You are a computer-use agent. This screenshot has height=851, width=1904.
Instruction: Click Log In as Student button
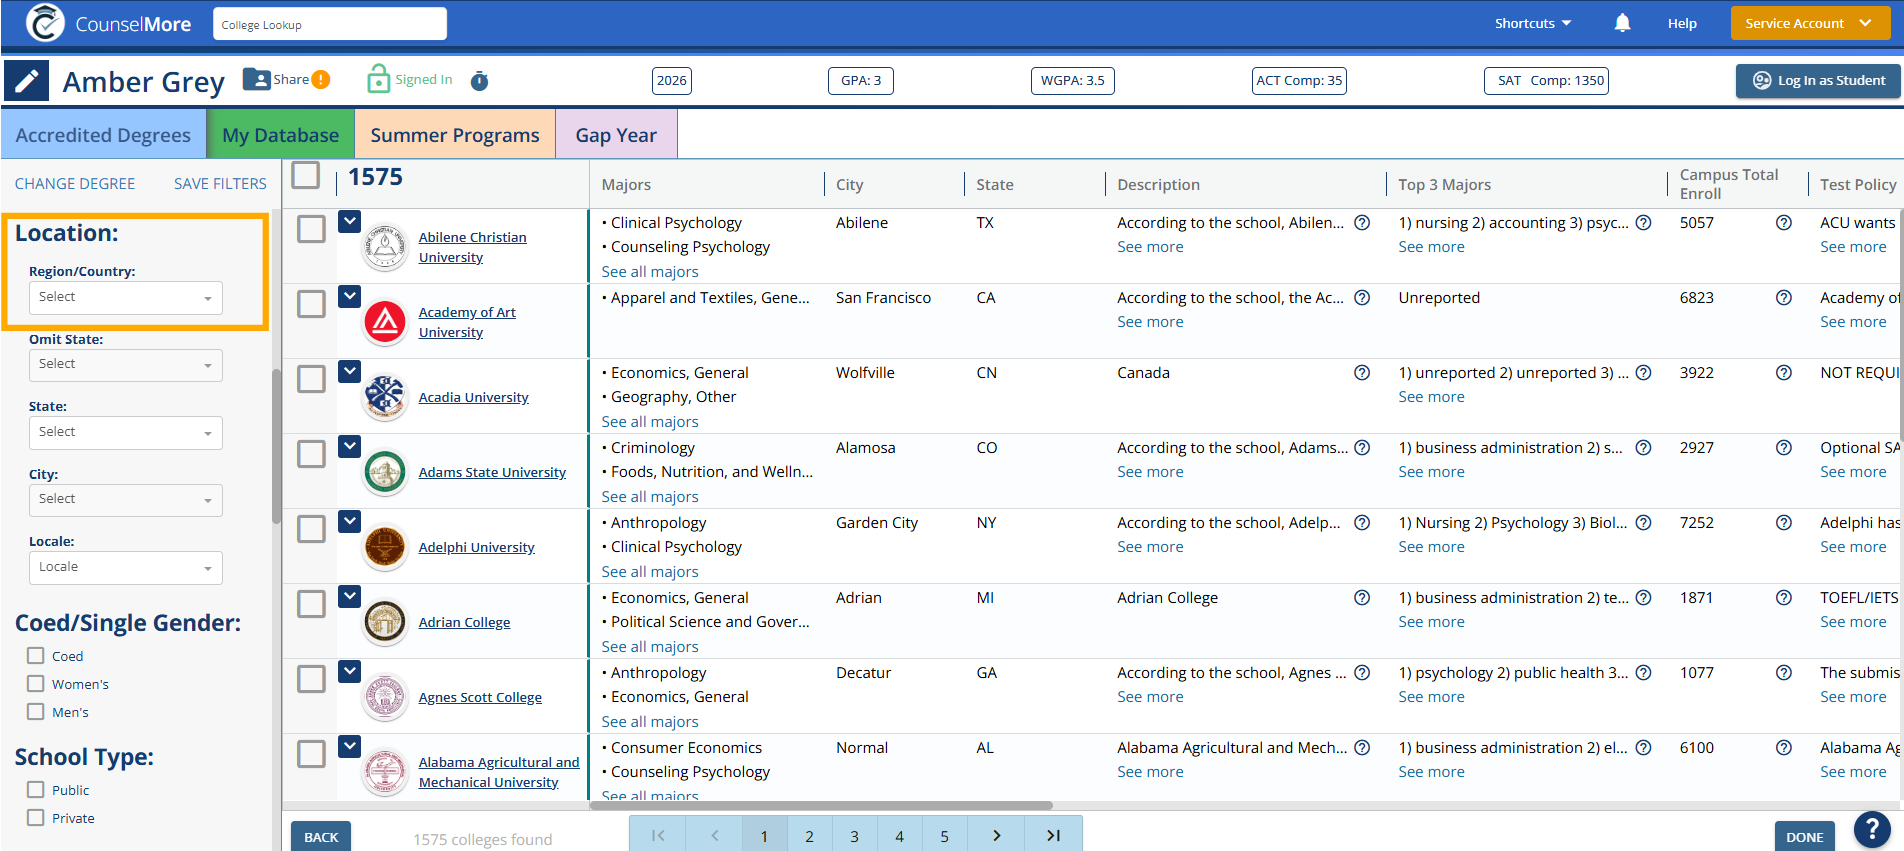pos(1818,81)
